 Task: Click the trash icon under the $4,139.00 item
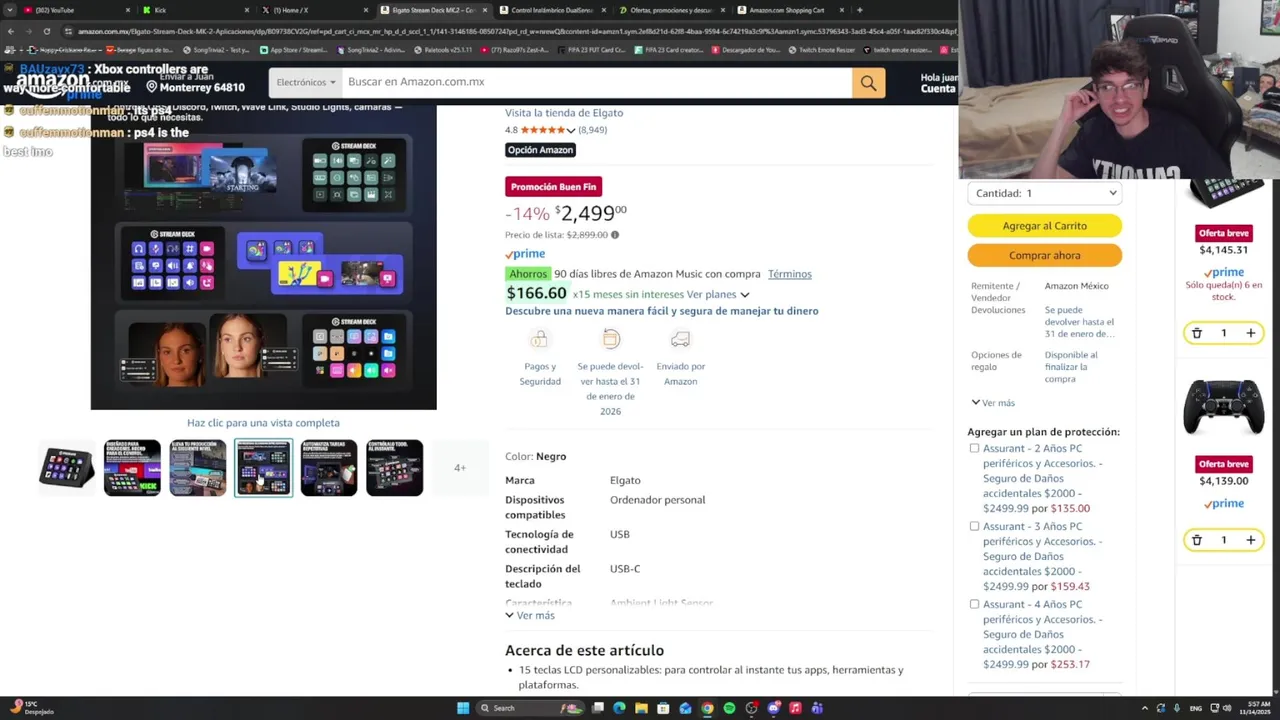pyautogui.click(x=1197, y=540)
